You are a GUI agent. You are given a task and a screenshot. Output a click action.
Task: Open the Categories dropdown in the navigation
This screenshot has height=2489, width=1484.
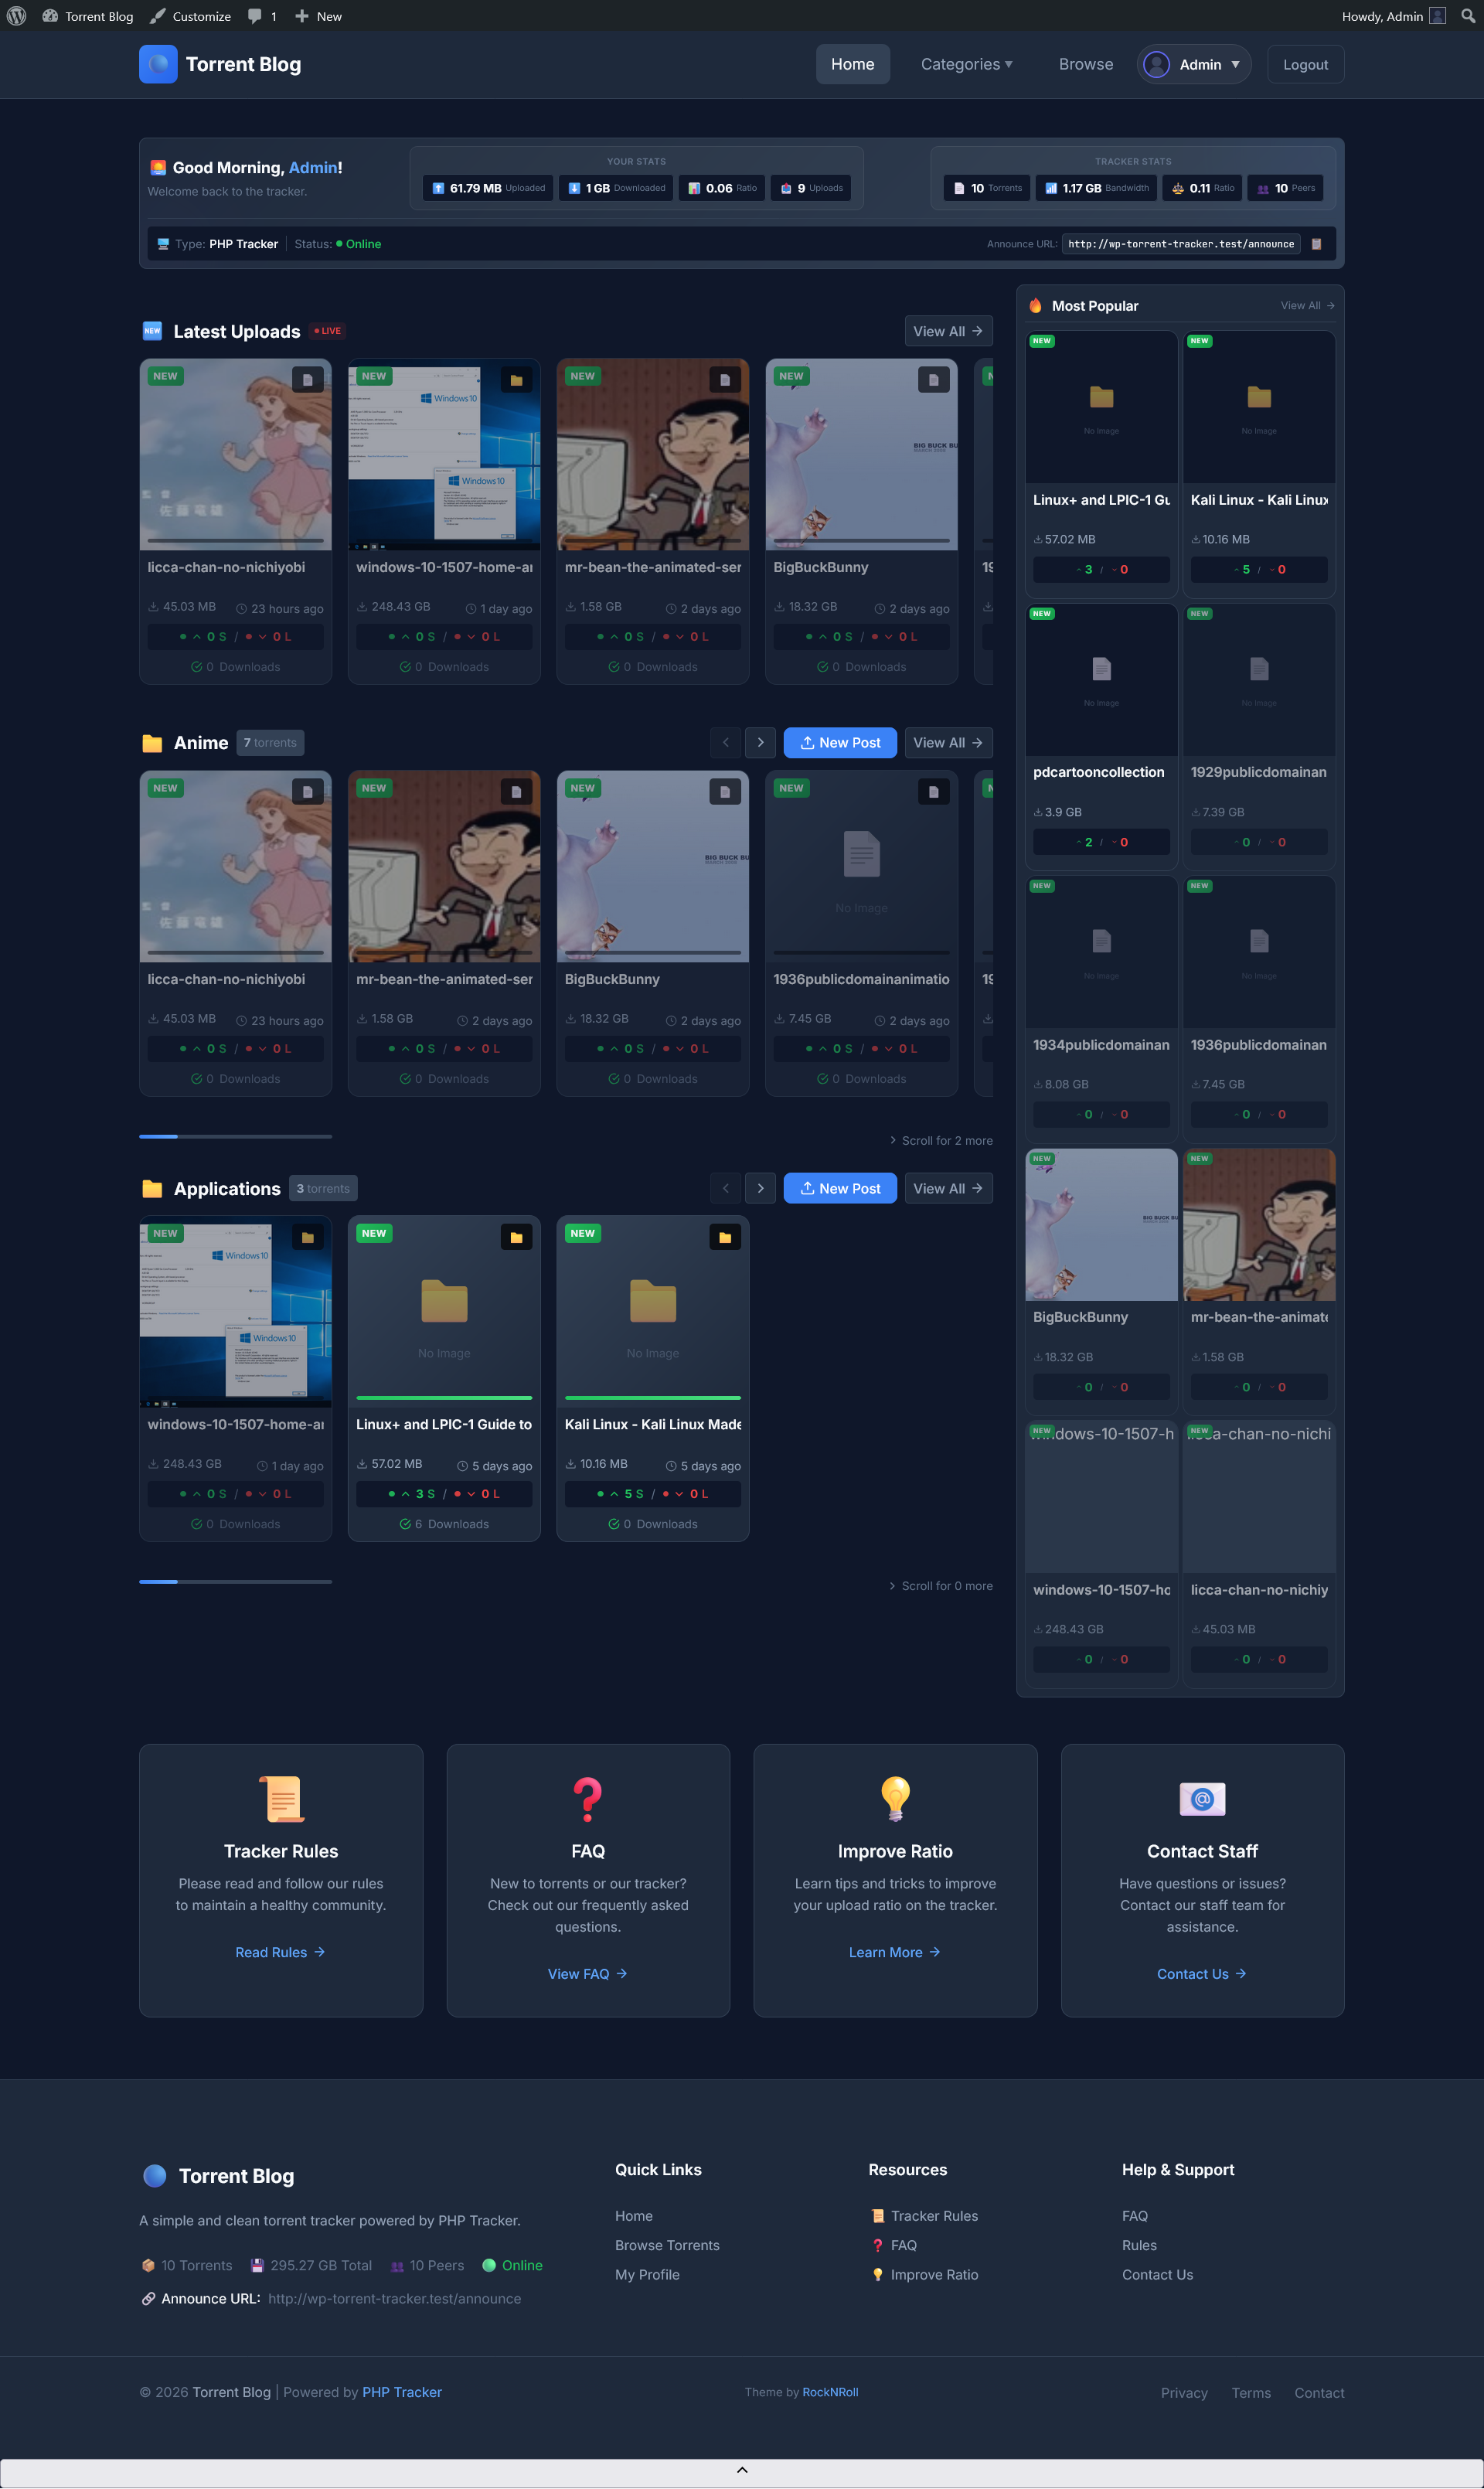[964, 63]
